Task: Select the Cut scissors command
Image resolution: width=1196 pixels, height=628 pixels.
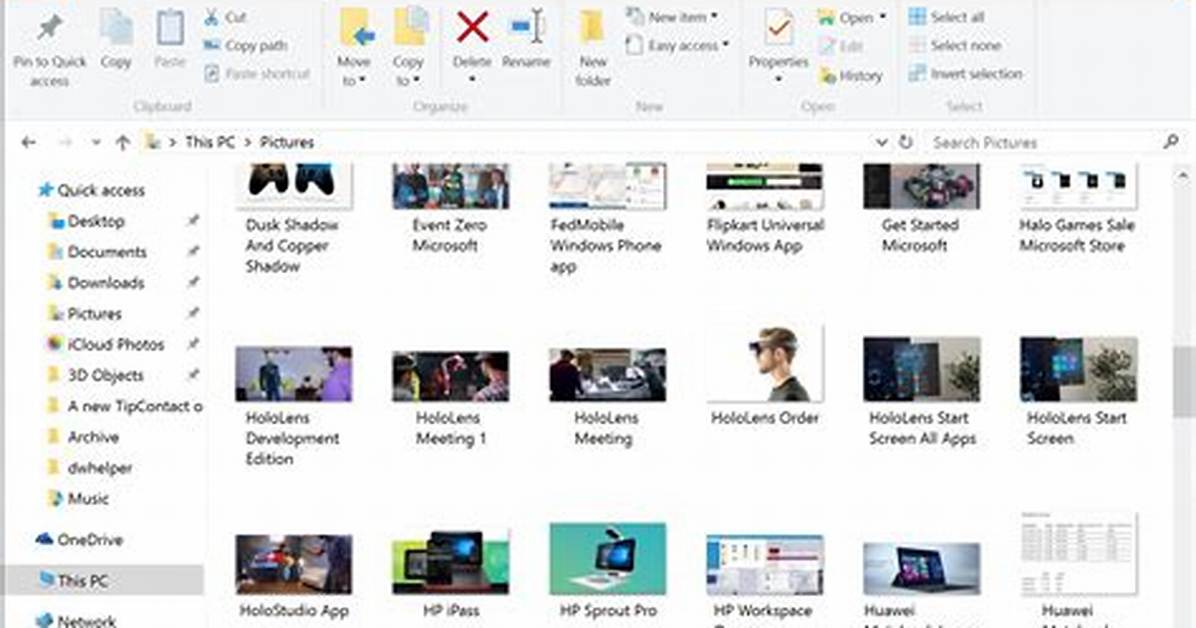Action: [x=226, y=17]
